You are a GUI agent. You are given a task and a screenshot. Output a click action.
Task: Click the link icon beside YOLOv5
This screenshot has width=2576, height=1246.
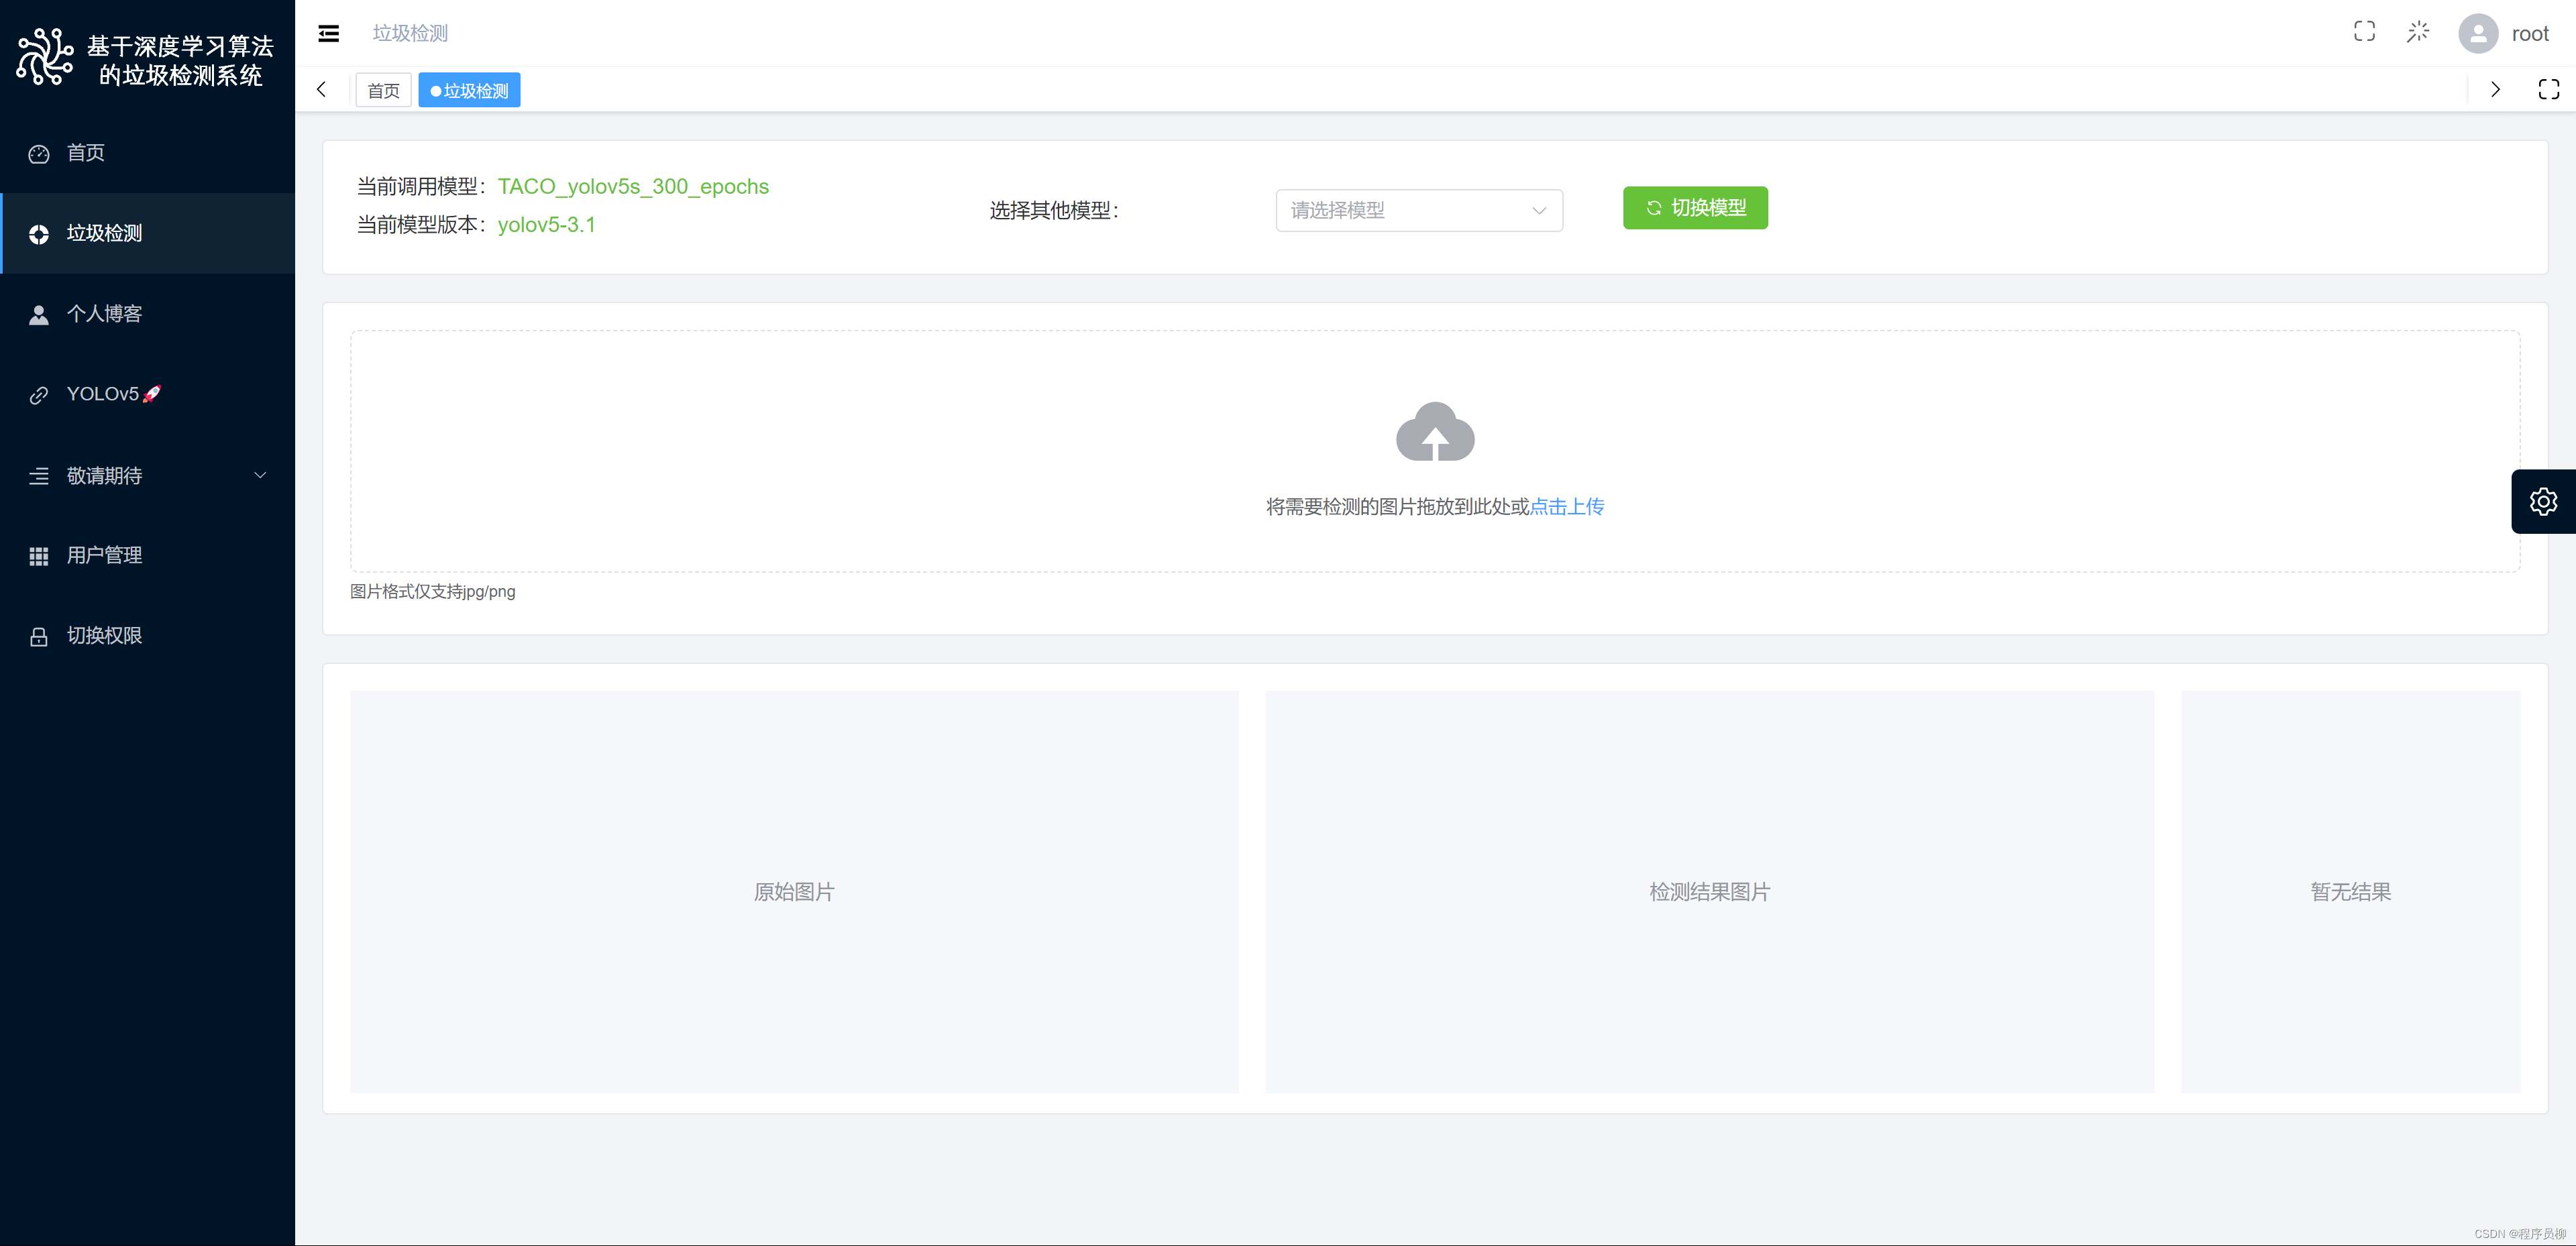click(39, 395)
